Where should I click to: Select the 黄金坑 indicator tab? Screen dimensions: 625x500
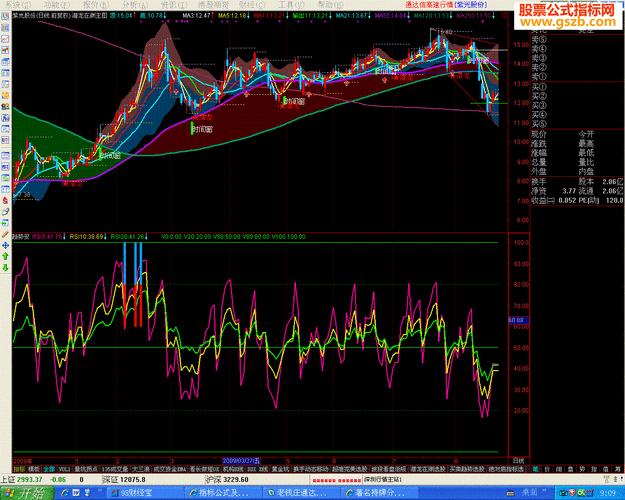280,469
